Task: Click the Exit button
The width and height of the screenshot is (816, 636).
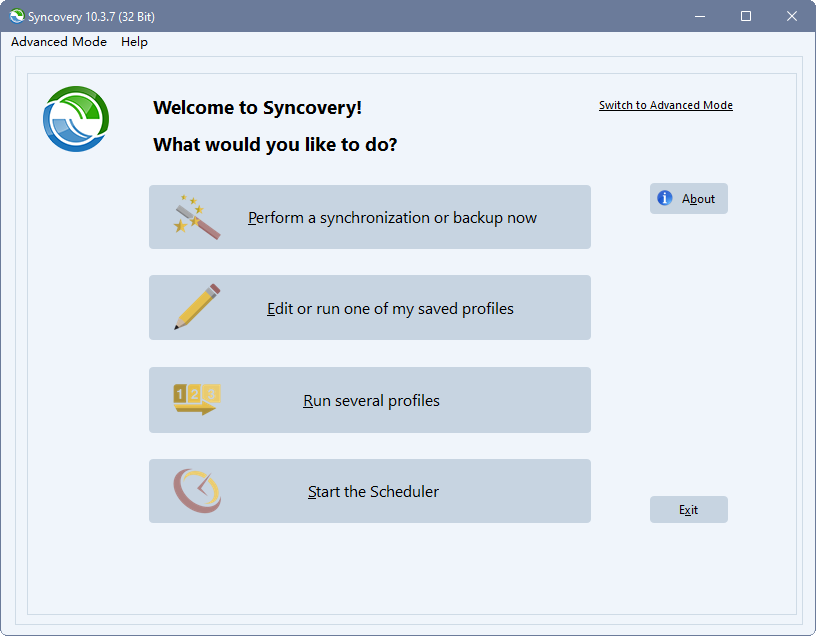Action: pos(688,509)
